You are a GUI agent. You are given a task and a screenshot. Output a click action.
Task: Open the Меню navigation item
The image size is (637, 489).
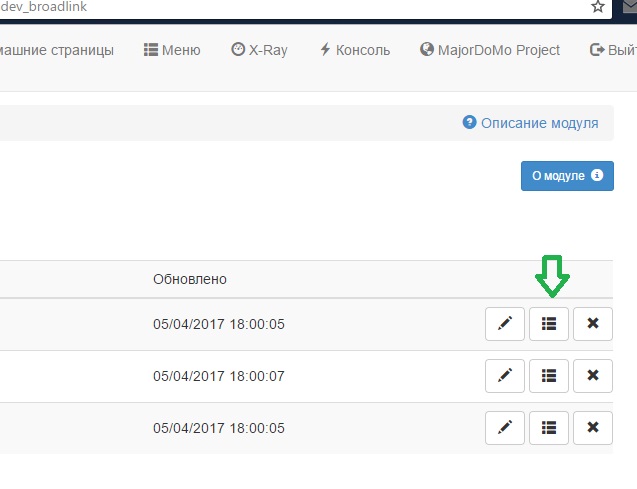tap(172, 50)
